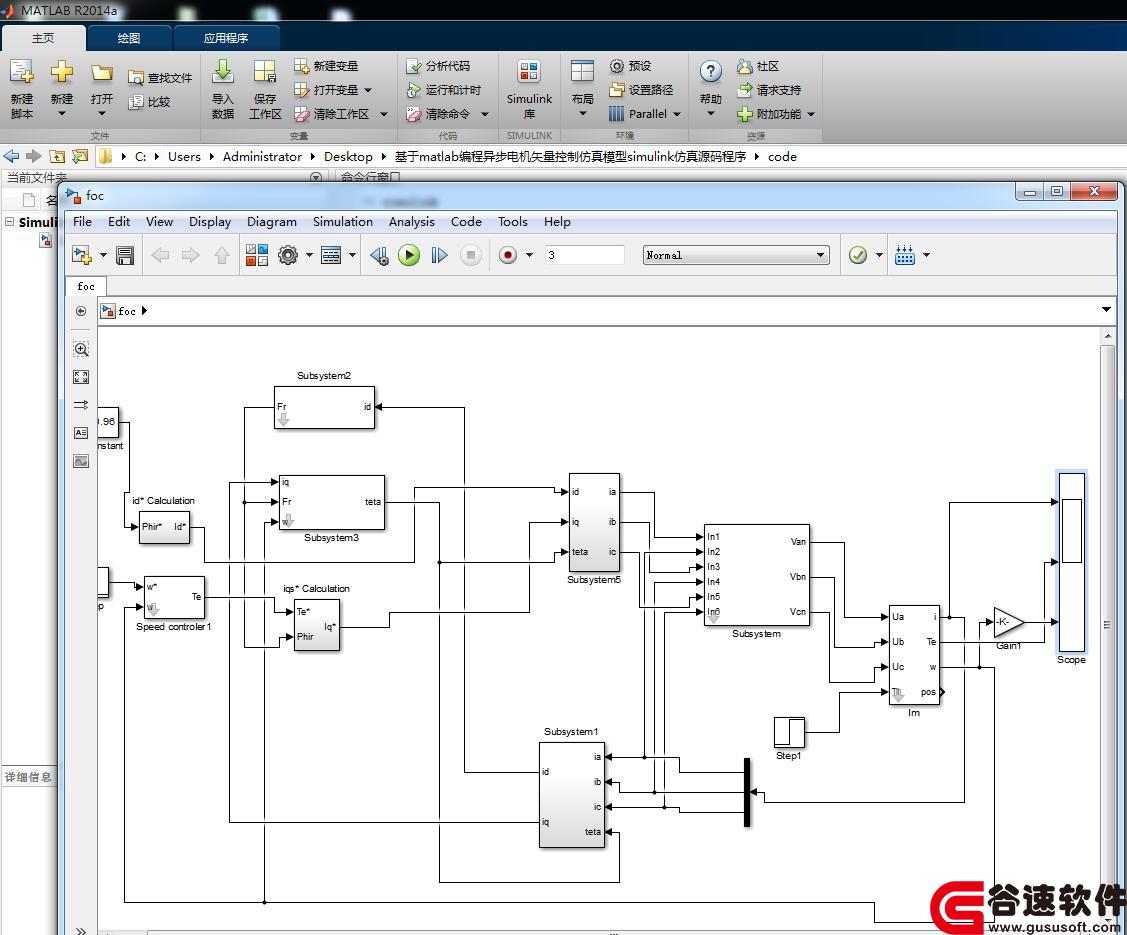Open Model Configuration Parameters gear
The width and height of the screenshot is (1127, 935).
coord(288,255)
